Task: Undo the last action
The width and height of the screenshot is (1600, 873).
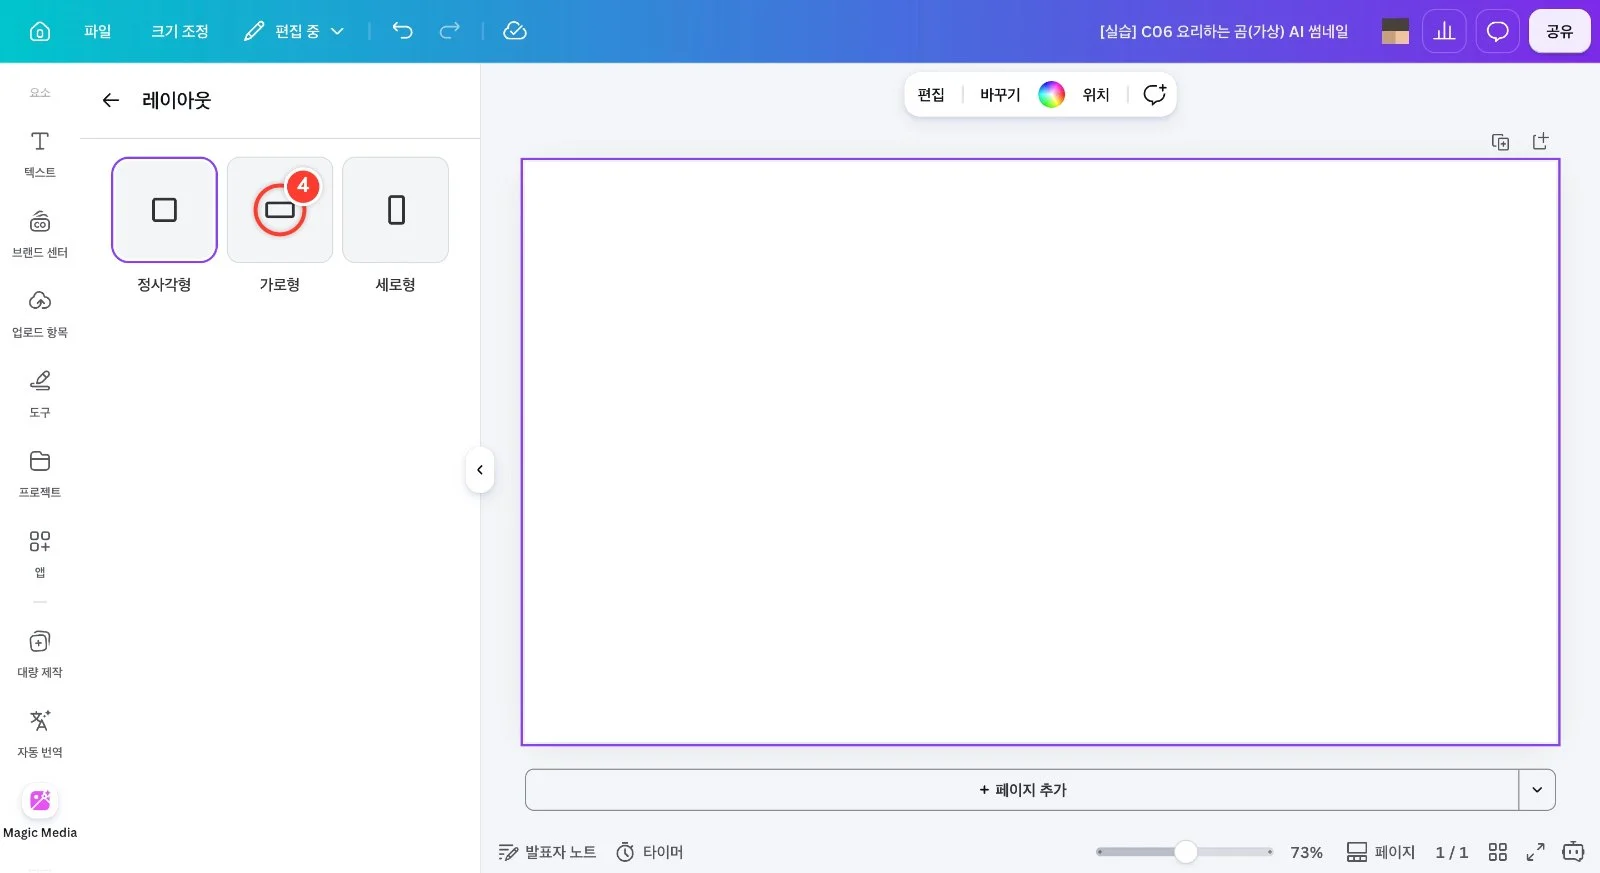Action: tap(402, 31)
